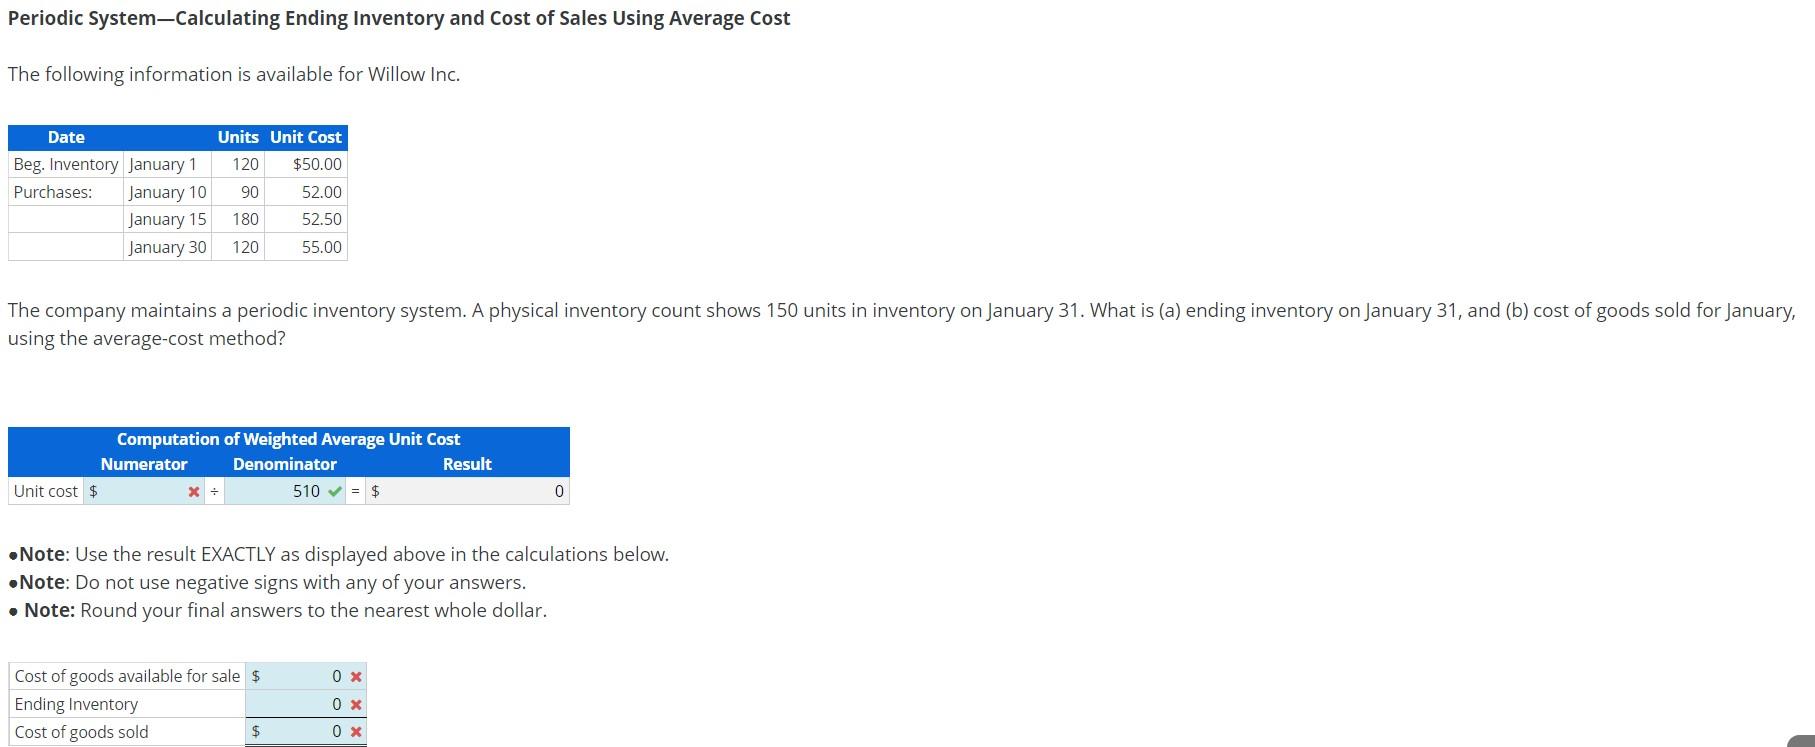Select the Beg. Inventory January 1 row
The width and height of the screenshot is (1815, 747).
(120, 164)
